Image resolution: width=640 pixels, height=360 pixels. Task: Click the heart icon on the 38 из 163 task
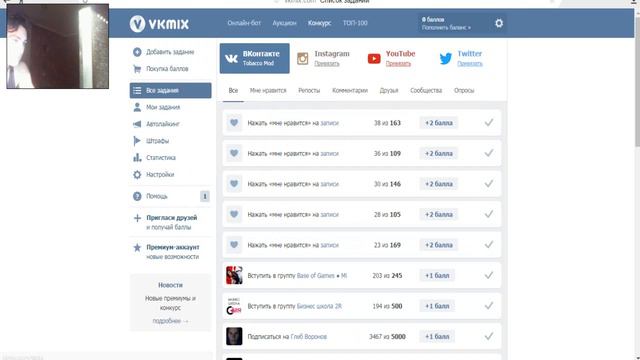[x=234, y=122]
